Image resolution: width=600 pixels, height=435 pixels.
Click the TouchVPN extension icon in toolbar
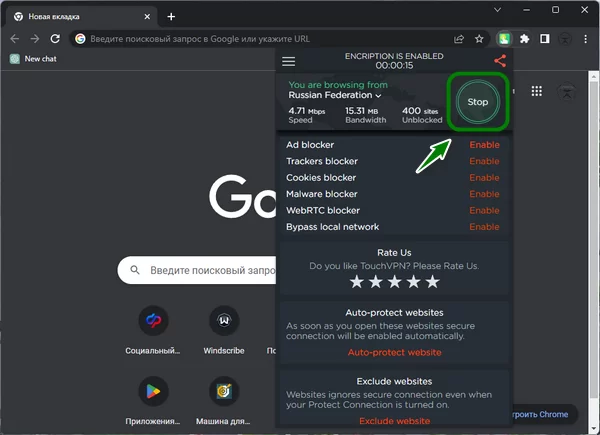click(505, 39)
